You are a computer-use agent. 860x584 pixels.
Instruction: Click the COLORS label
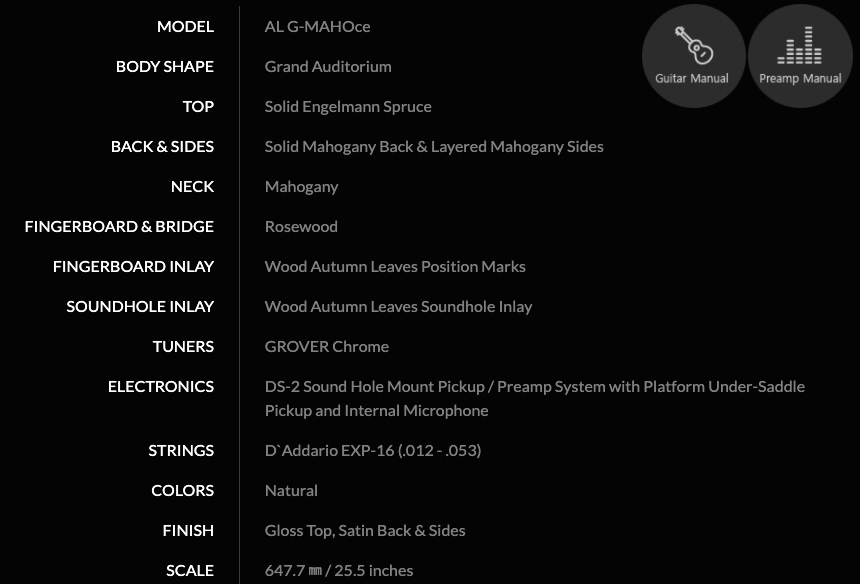click(182, 490)
